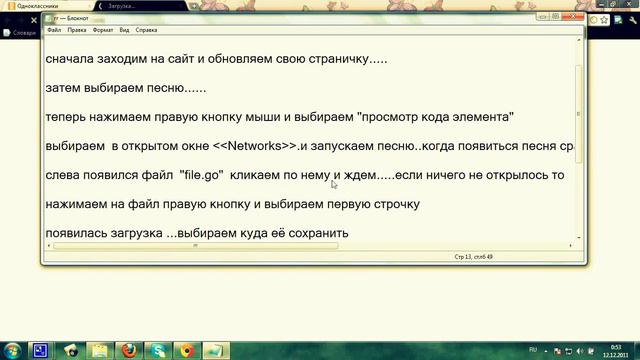Click the Notepad title bar icon
Viewport: 640px width, 360px height.
[49, 18]
